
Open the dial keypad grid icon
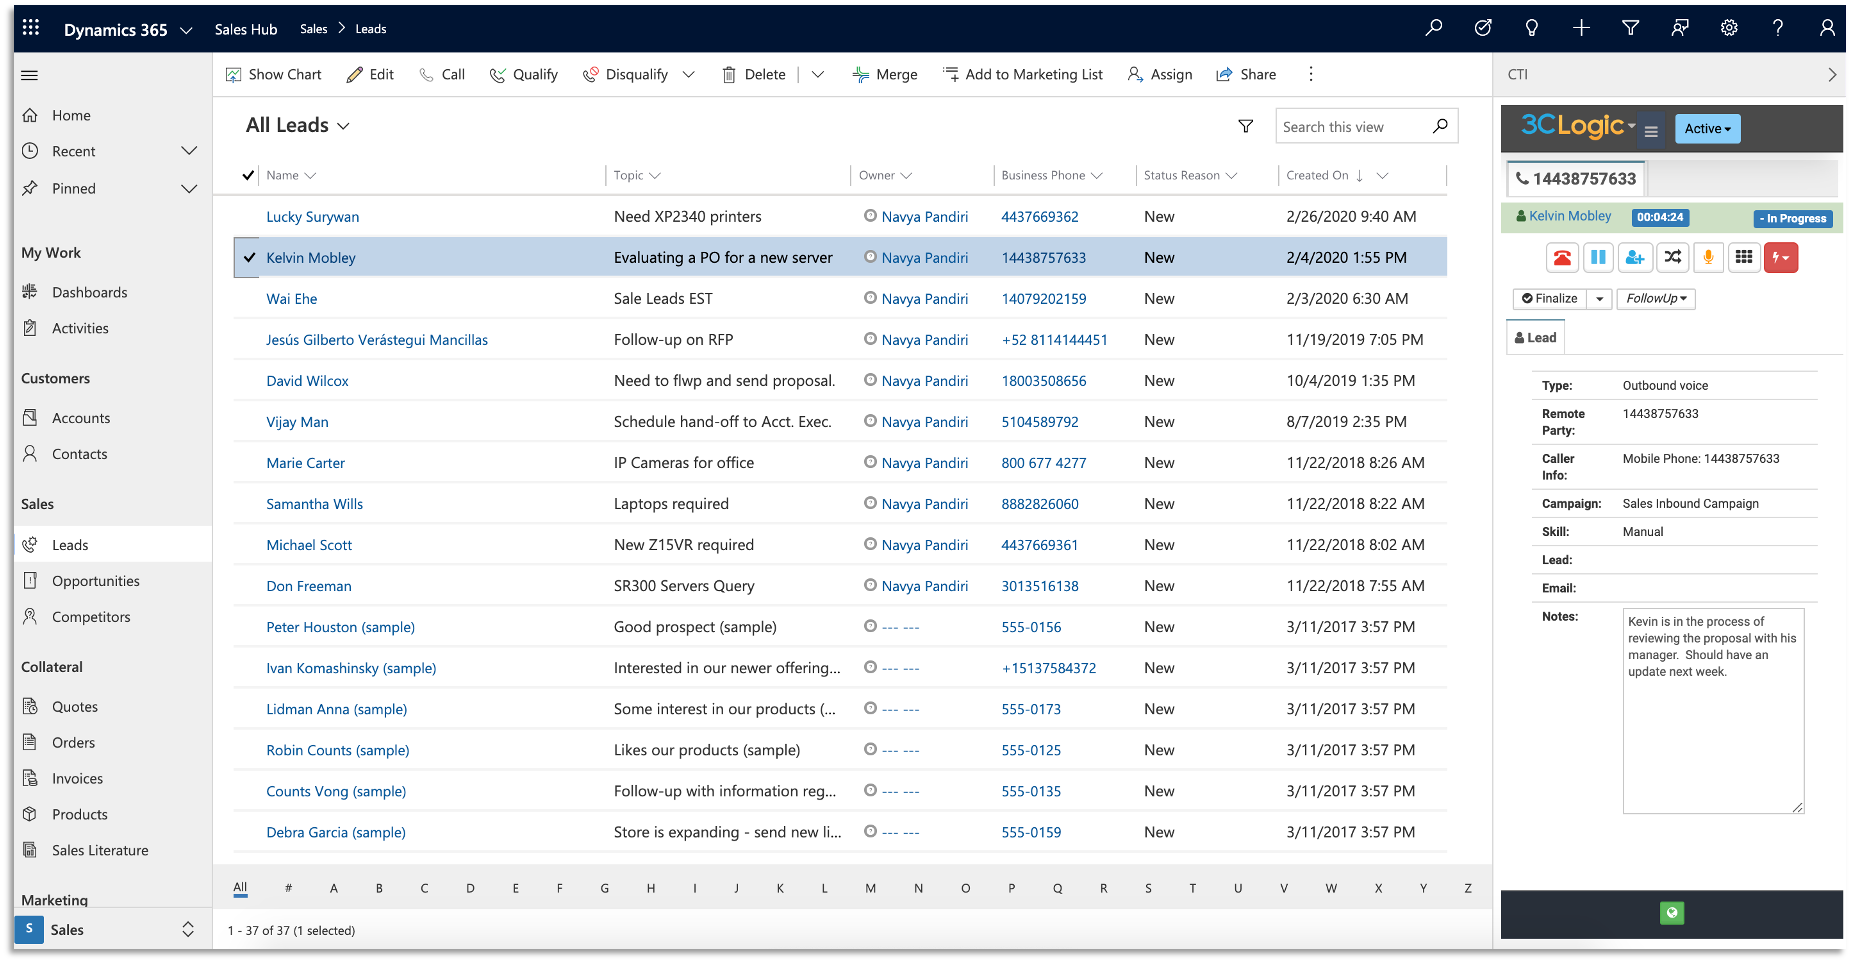(1744, 258)
